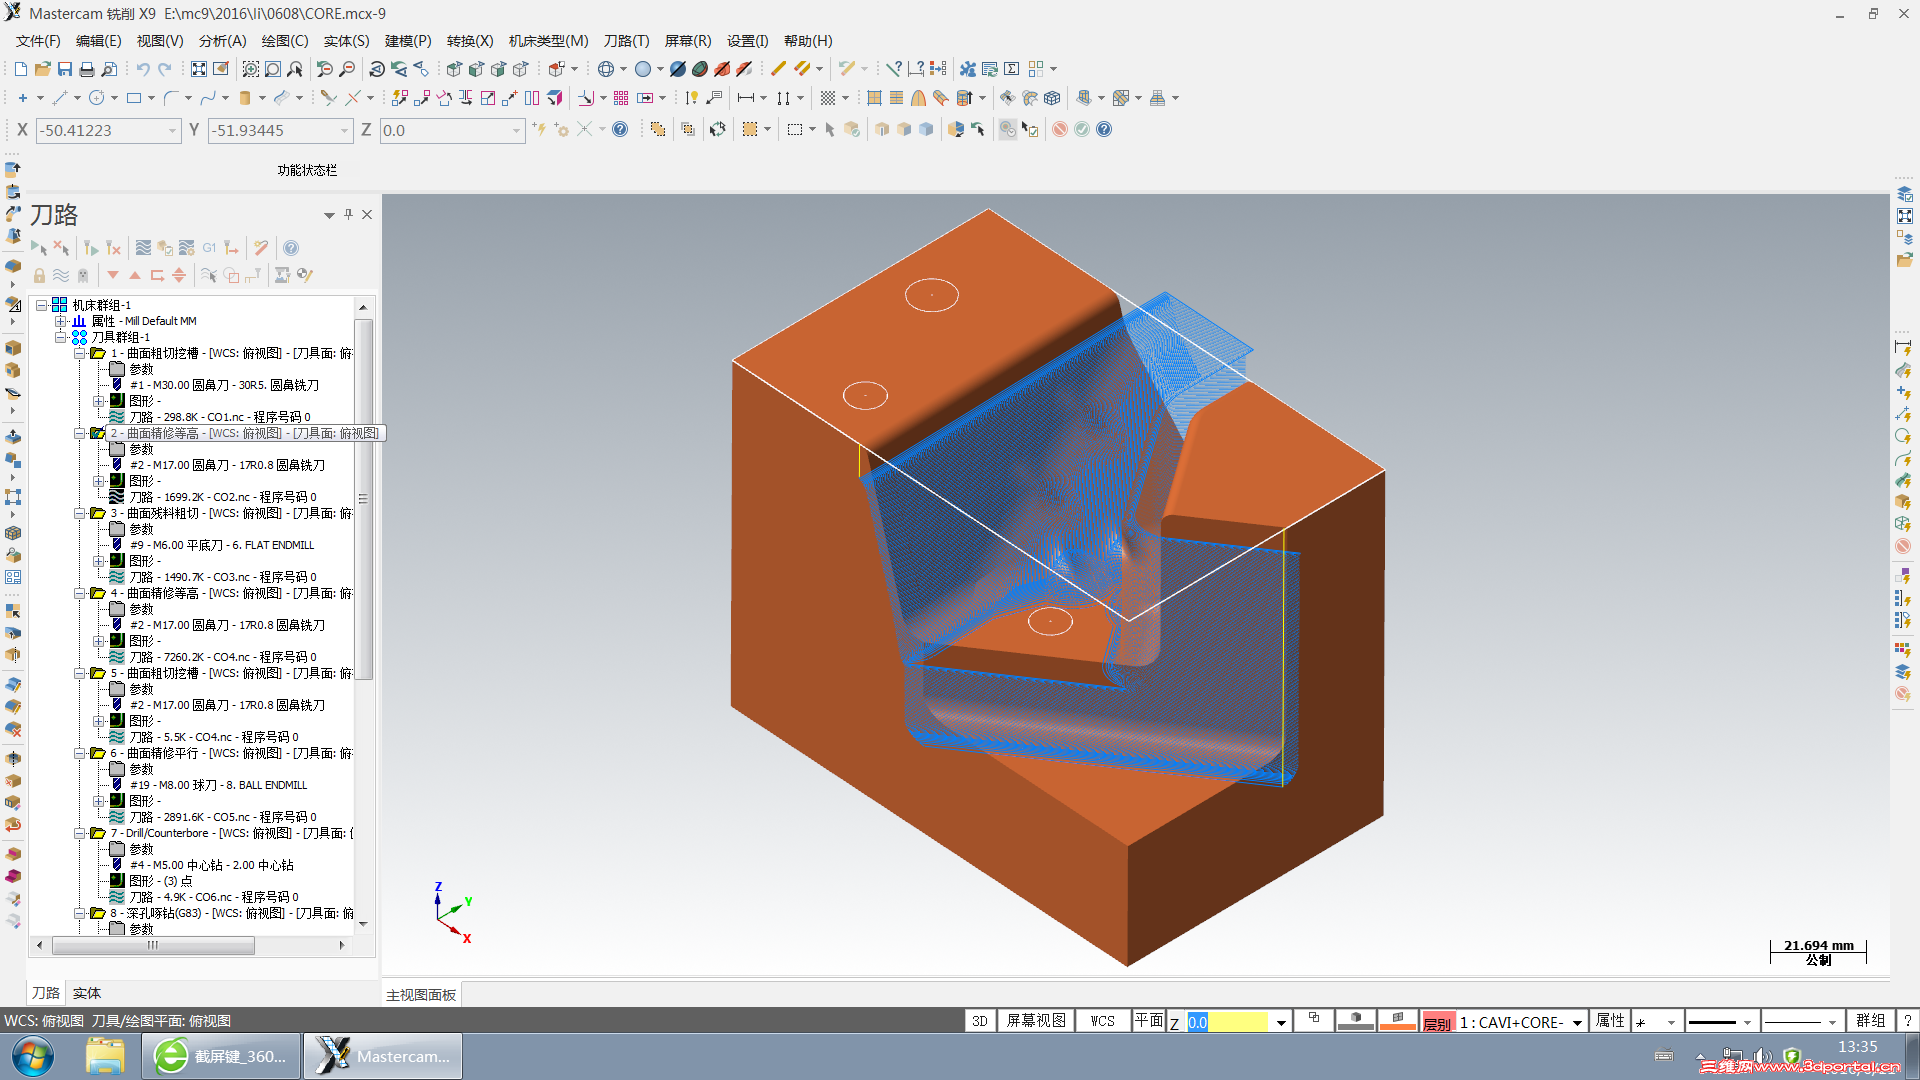Collapse operation 3 曲面残料粗切

point(80,513)
